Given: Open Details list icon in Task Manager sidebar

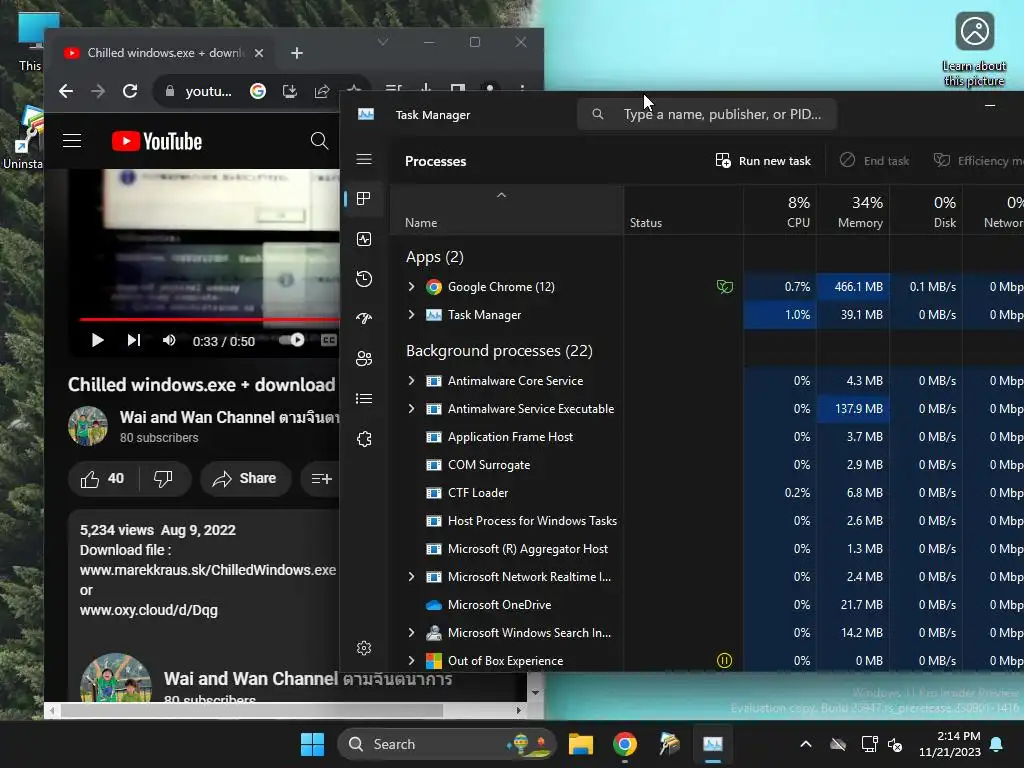Looking at the screenshot, I should [x=364, y=398].
